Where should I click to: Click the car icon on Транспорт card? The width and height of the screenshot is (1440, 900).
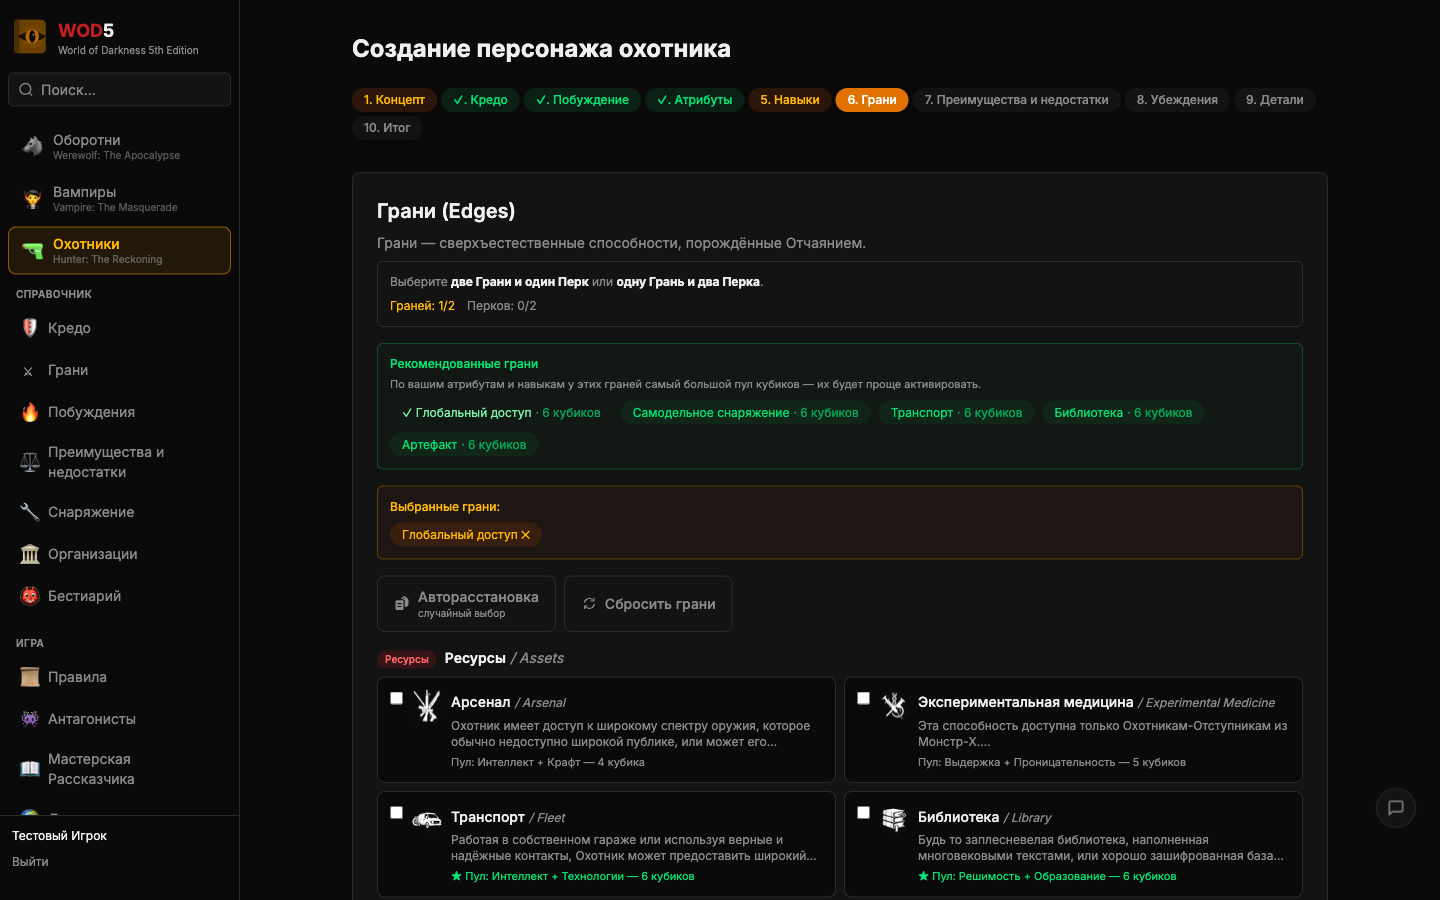tap(427, 820)
